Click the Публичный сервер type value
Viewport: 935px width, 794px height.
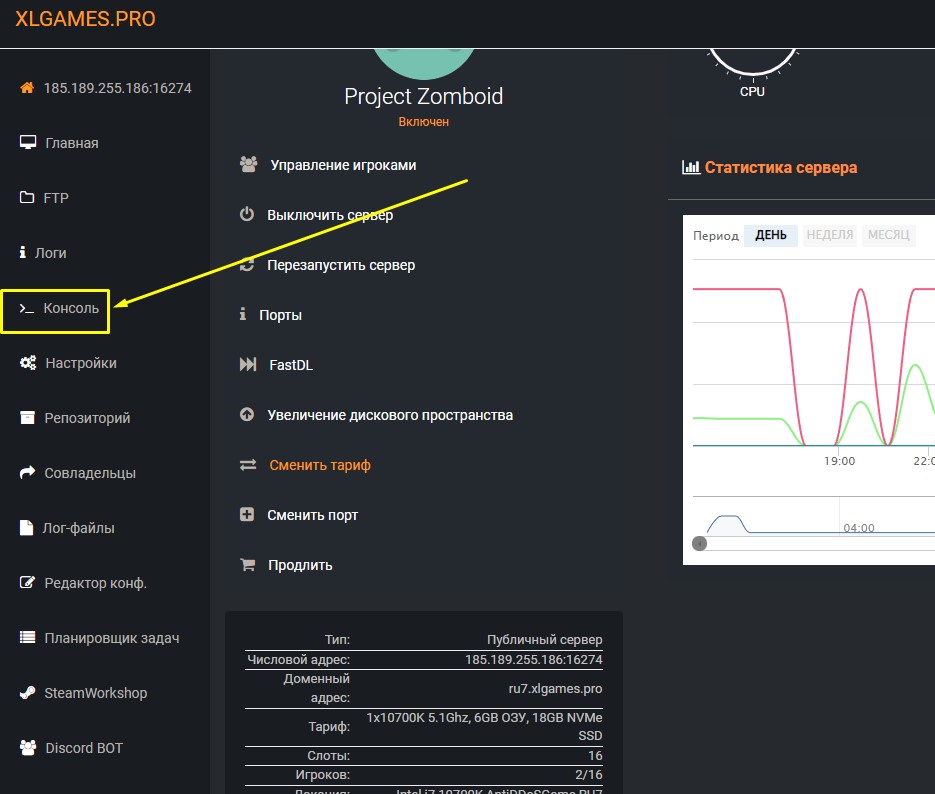tap(544, 640)
